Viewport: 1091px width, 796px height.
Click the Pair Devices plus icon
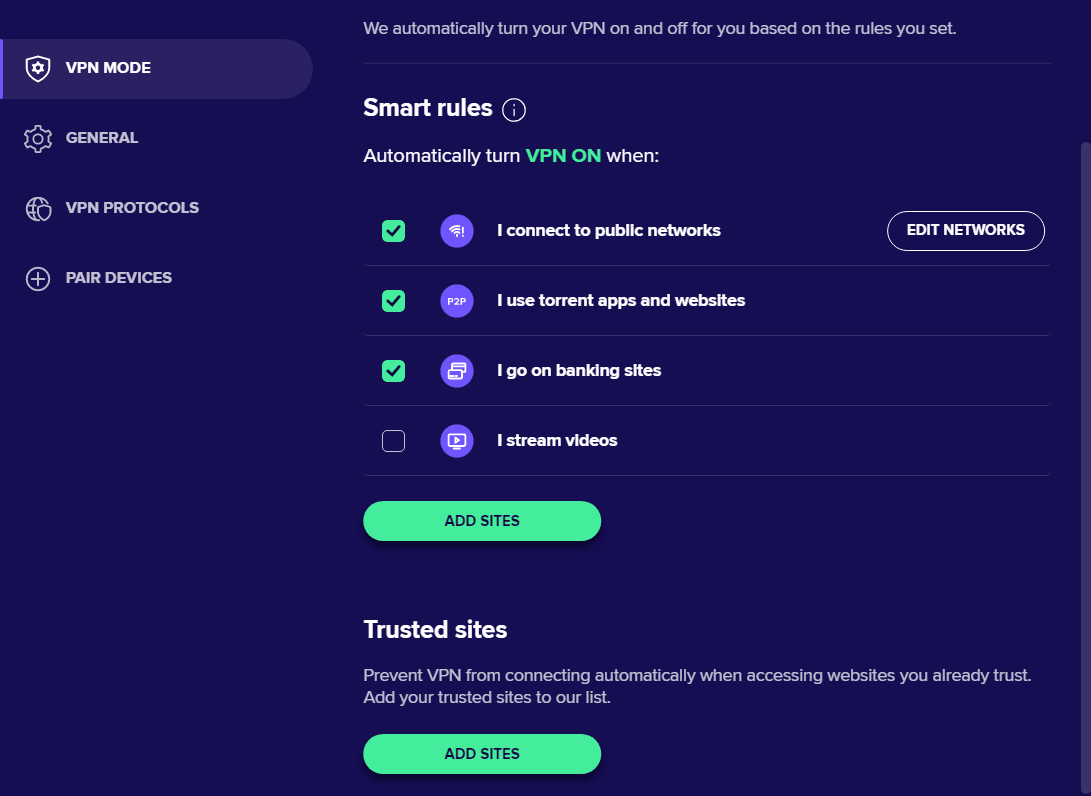tap(38, 278)
